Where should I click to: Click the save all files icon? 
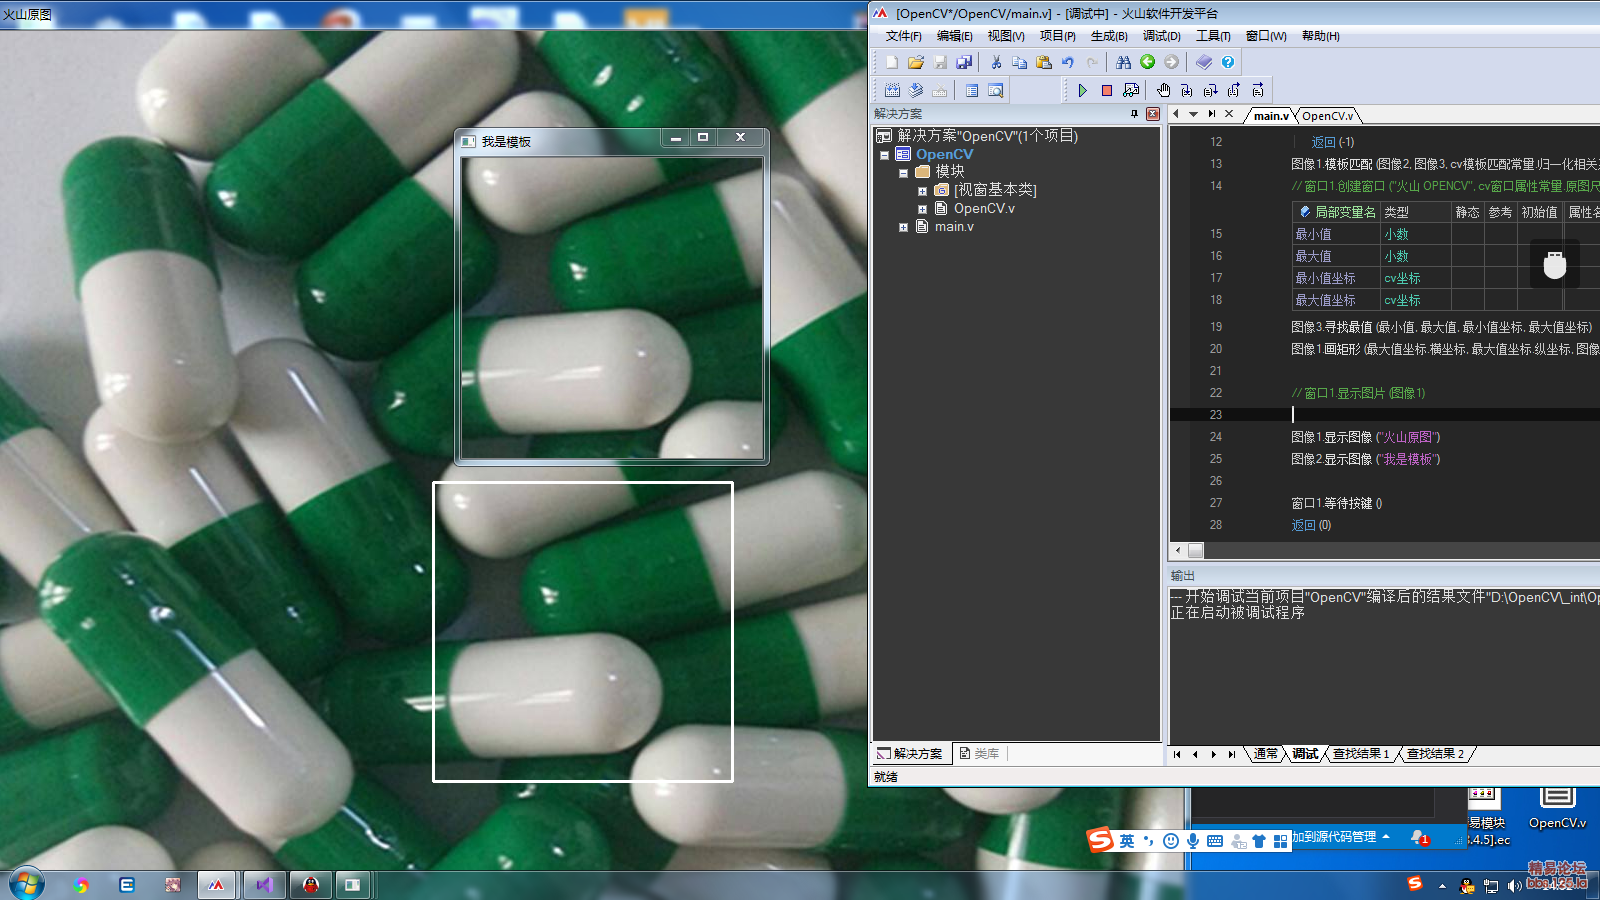[x=964, y=62]
